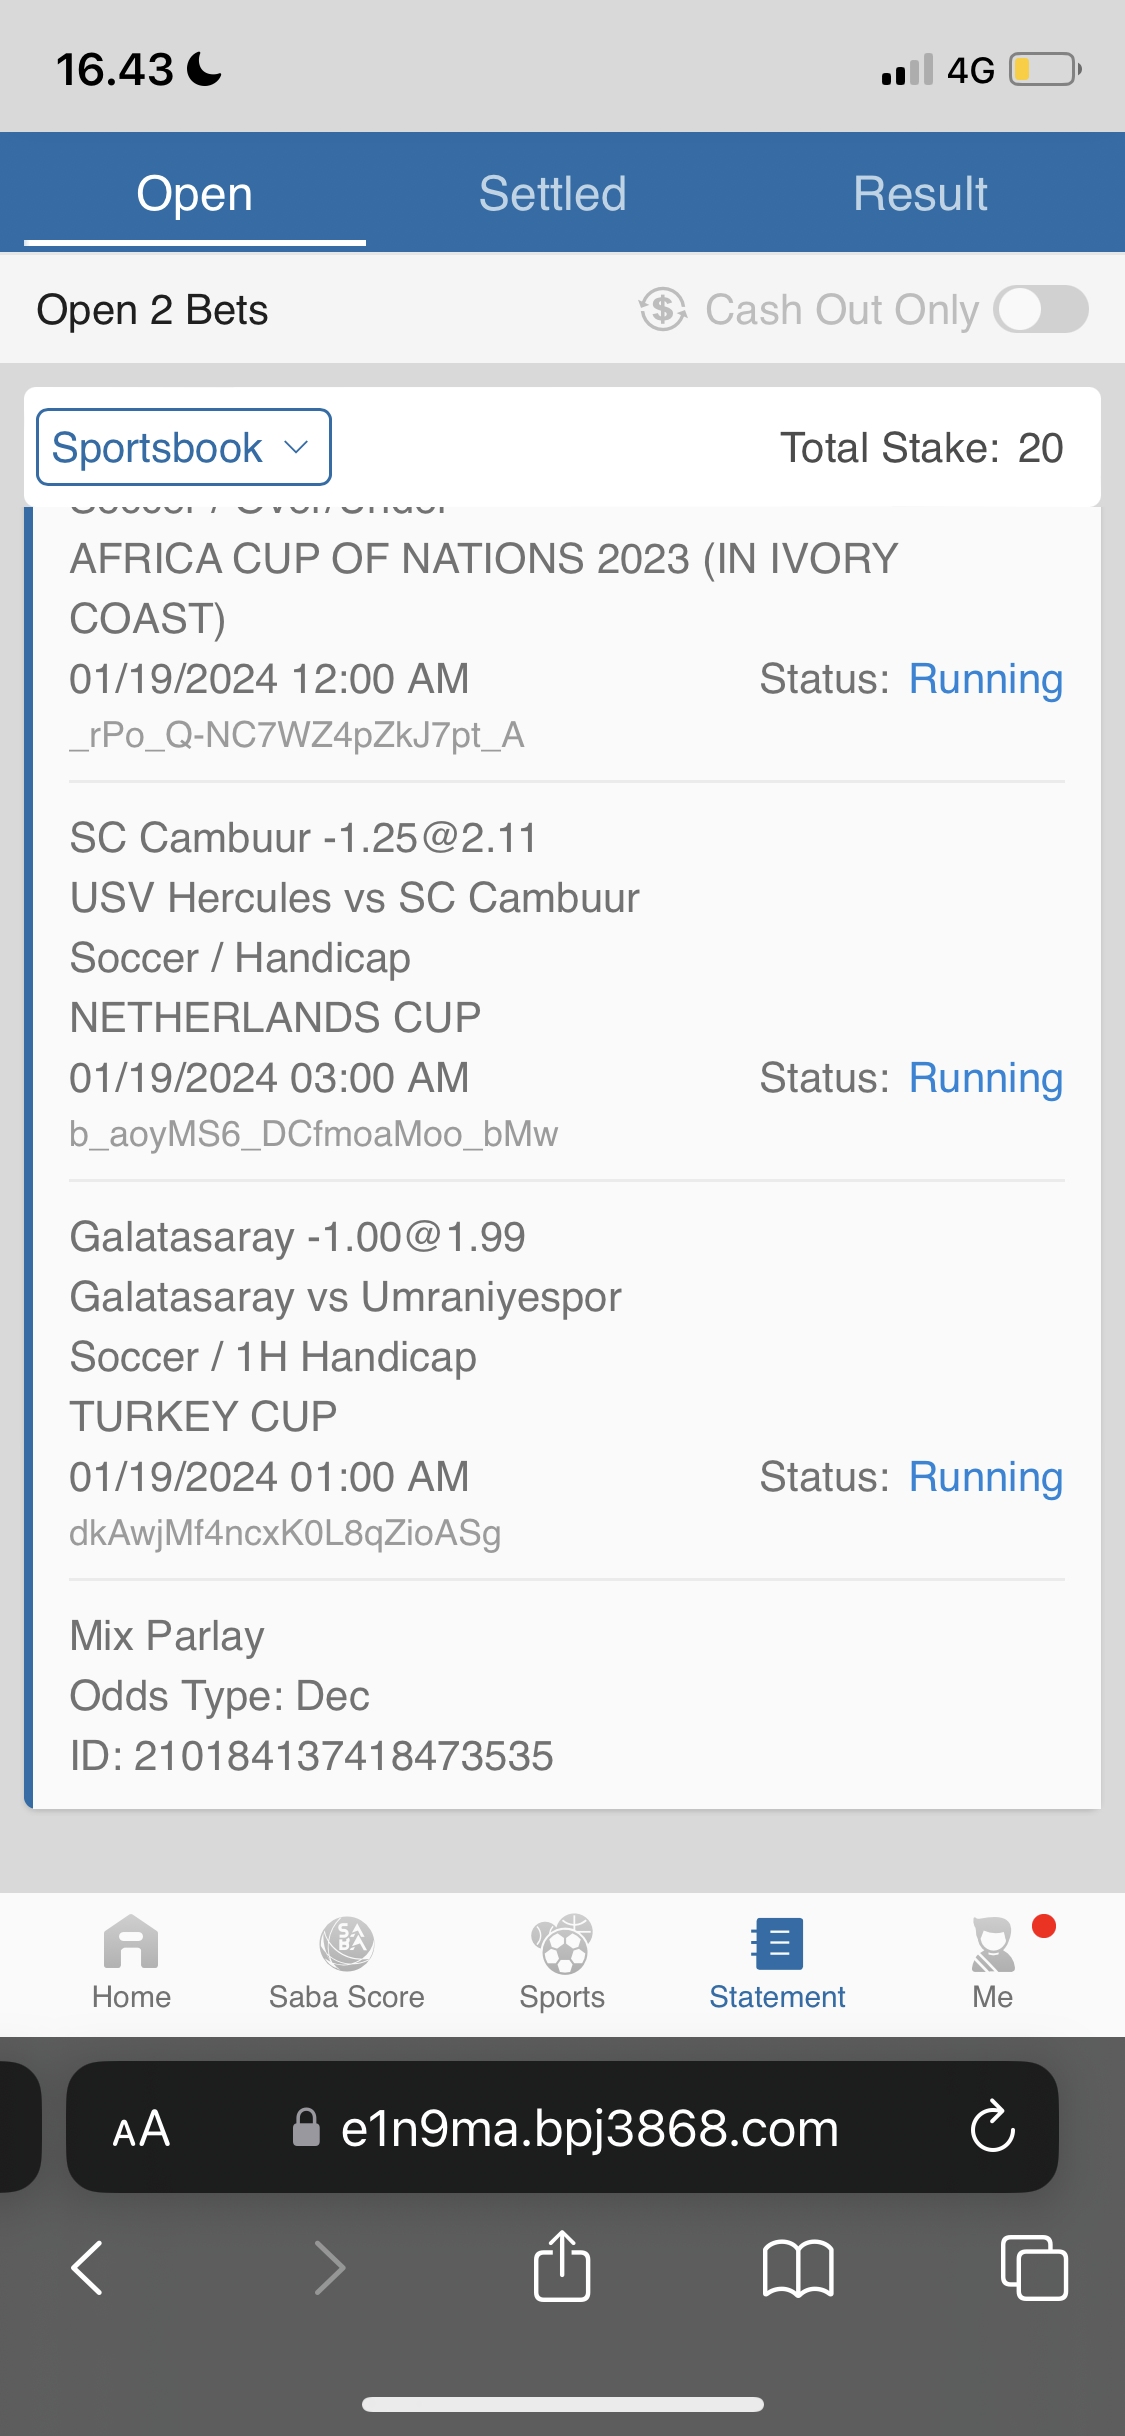Expand the Sportsbook dropdown
1125x2436 pixels.
click(184, 447)
